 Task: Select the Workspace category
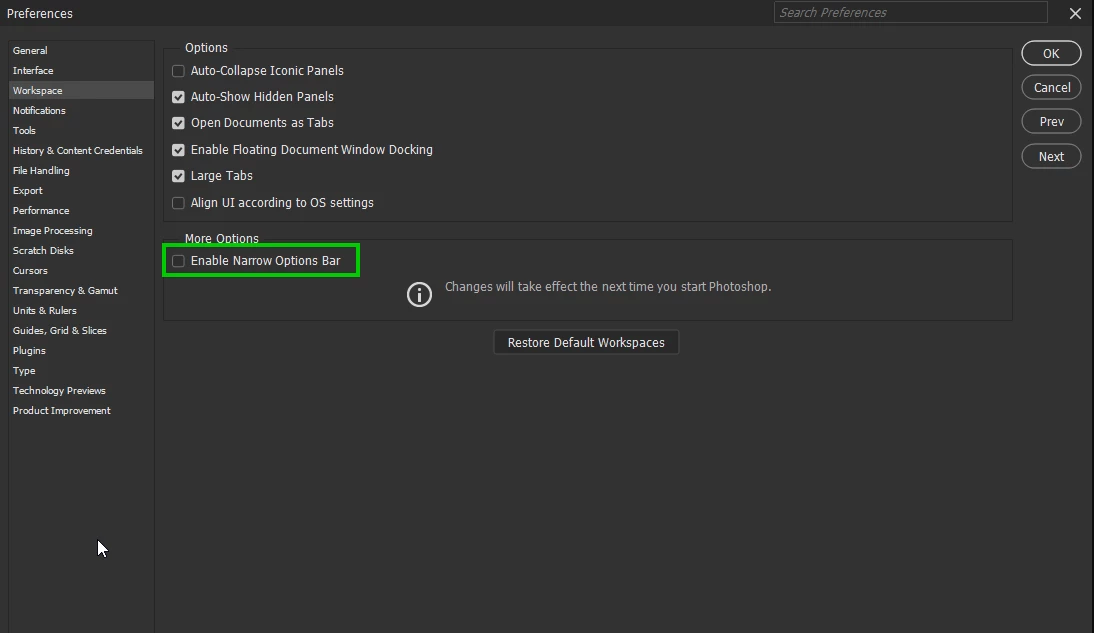81,91
